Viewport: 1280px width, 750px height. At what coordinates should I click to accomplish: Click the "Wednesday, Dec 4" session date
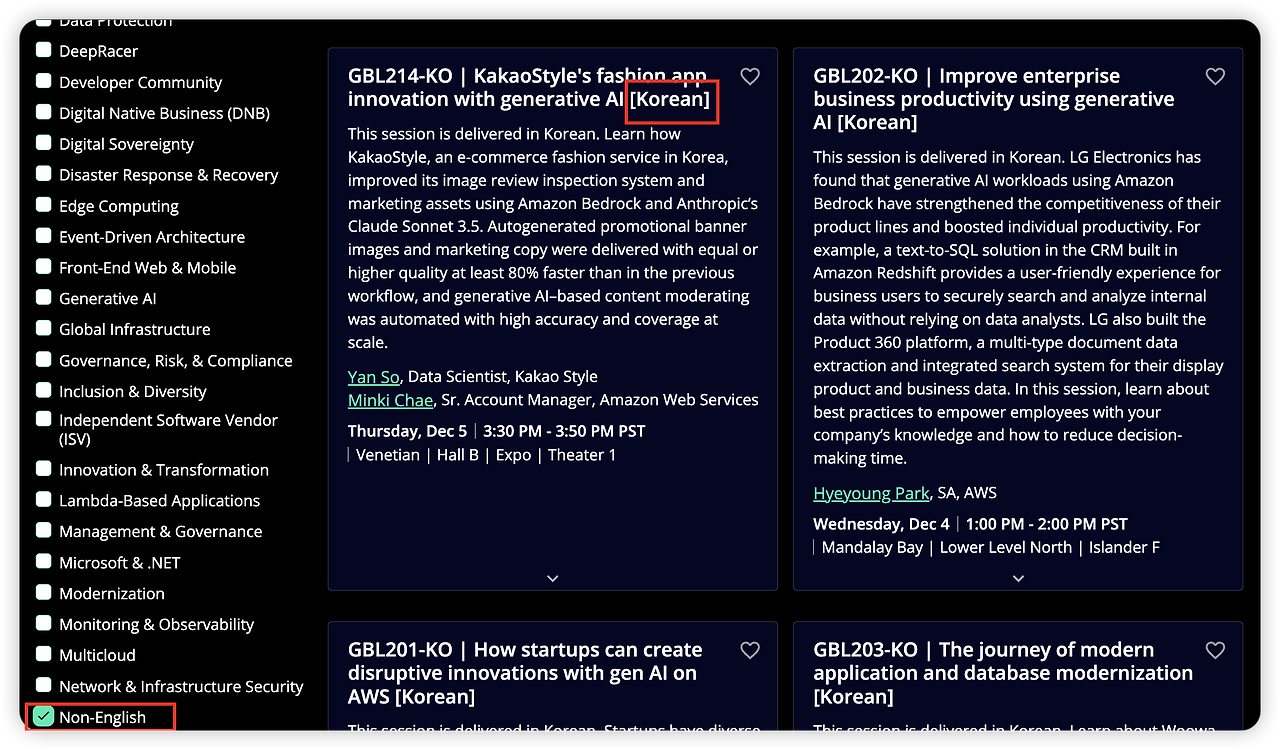tap(881, 524)
